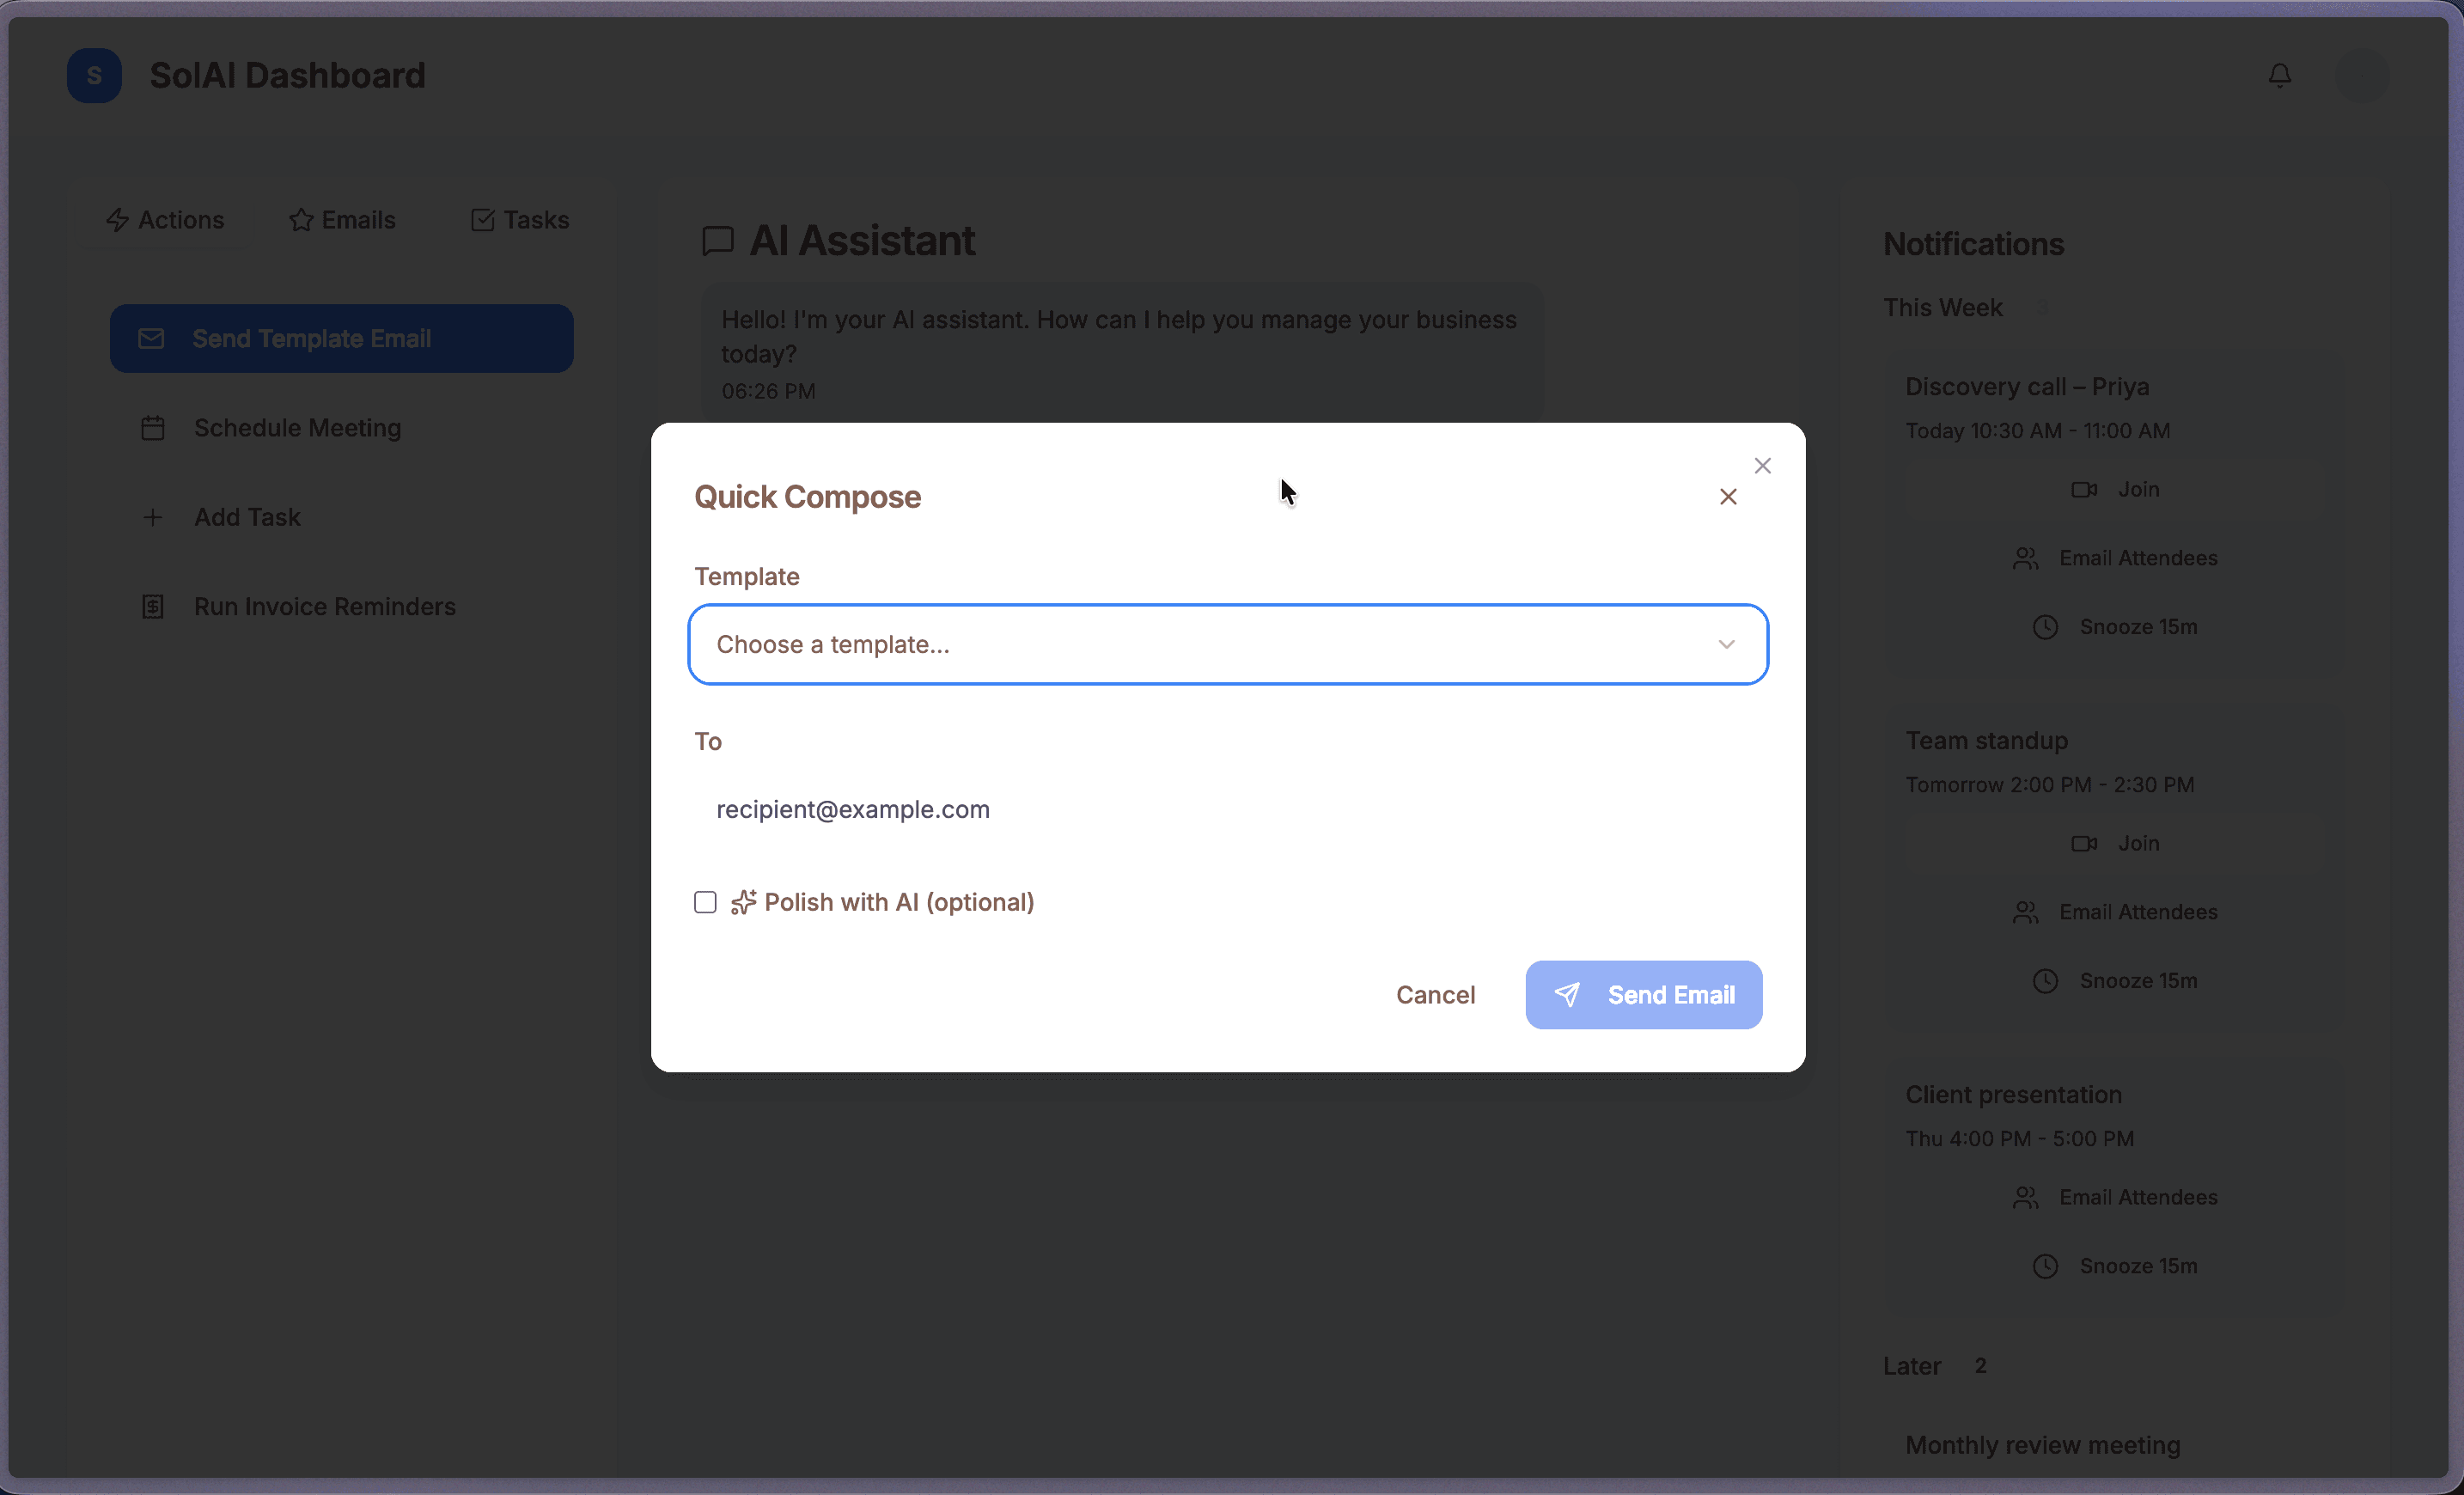Click clock icon under Client presentation
This screenshot has height=1495, width=2464.
[2046, 1266]
